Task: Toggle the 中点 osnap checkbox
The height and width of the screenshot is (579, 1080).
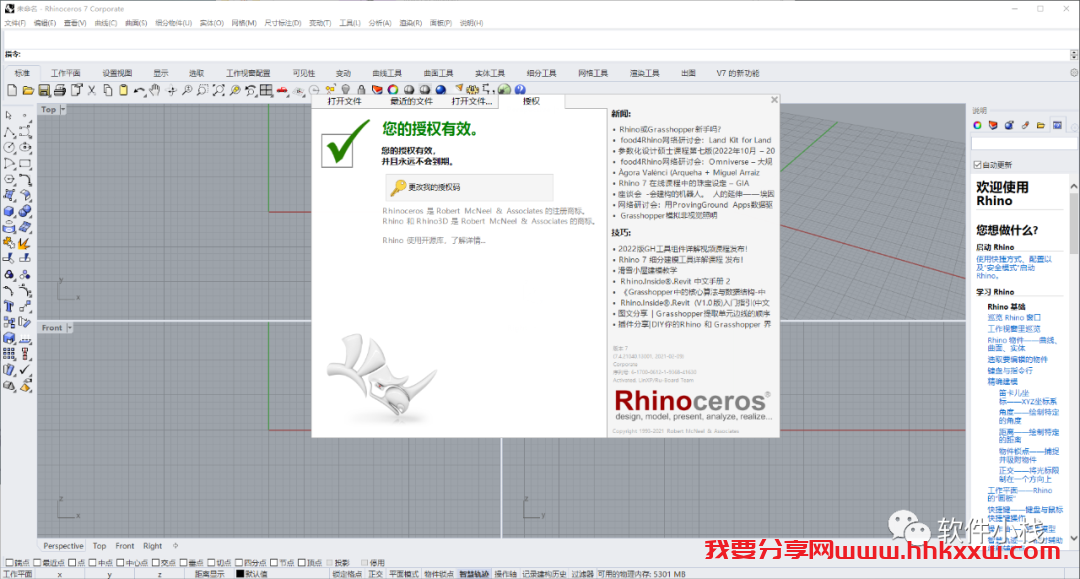Action: (x=92, y=562)
